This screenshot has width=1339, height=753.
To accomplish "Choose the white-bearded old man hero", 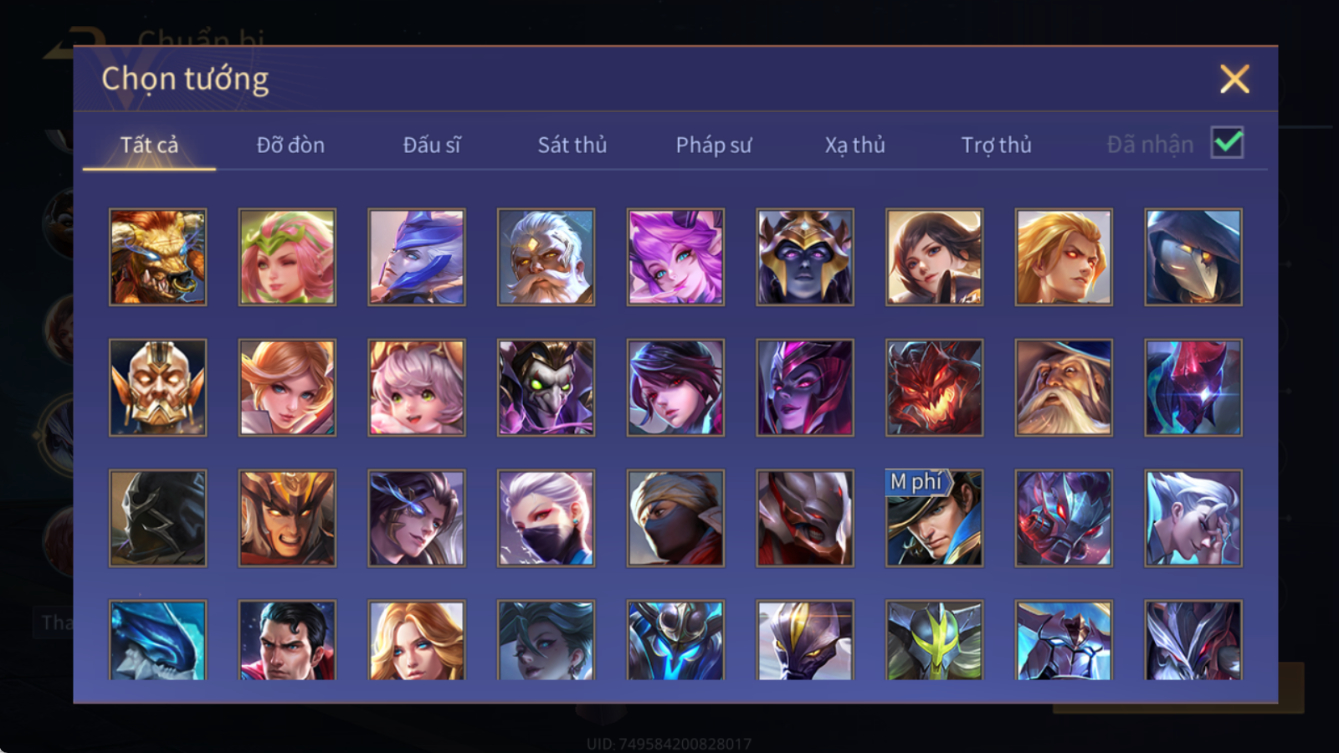I will click(x=546, y=257).
